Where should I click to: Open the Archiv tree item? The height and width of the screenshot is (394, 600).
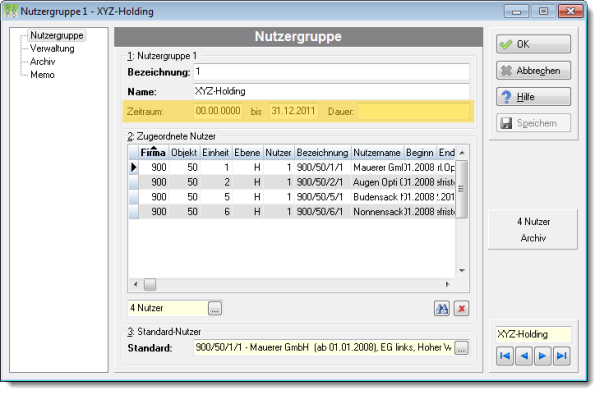pyautogui.click(x=42, y=62)
